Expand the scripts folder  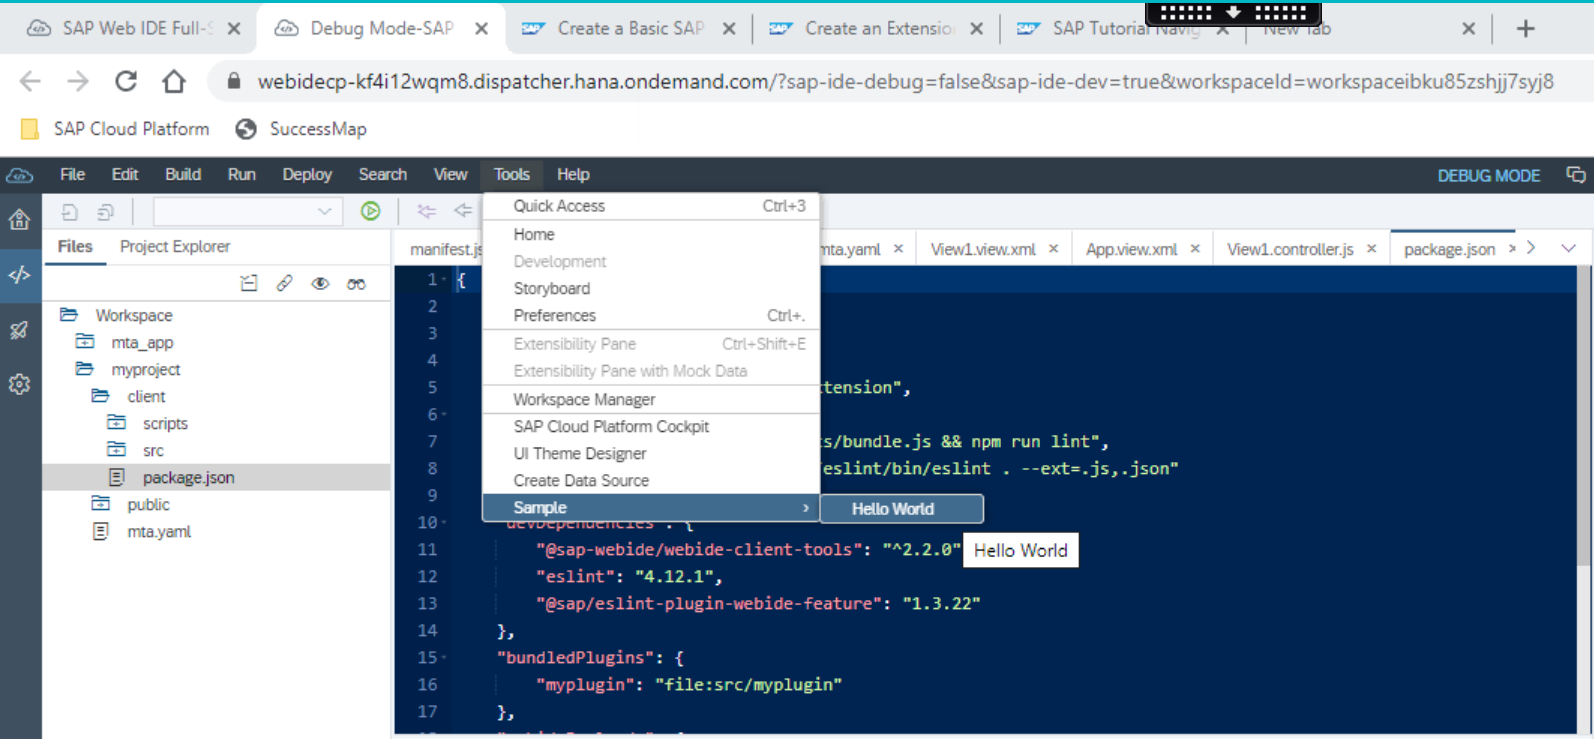(117, 423)
